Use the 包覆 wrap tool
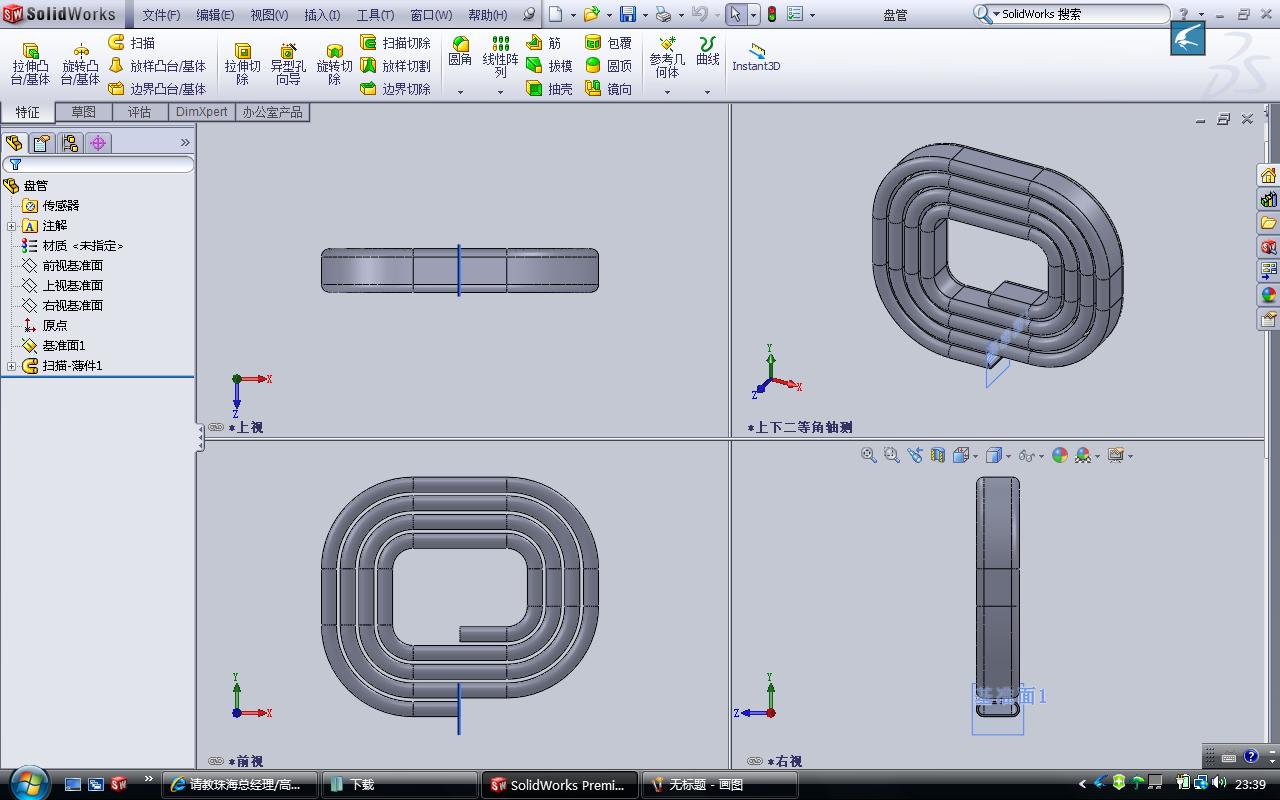Screen dimensions: 1280x800 608,43
